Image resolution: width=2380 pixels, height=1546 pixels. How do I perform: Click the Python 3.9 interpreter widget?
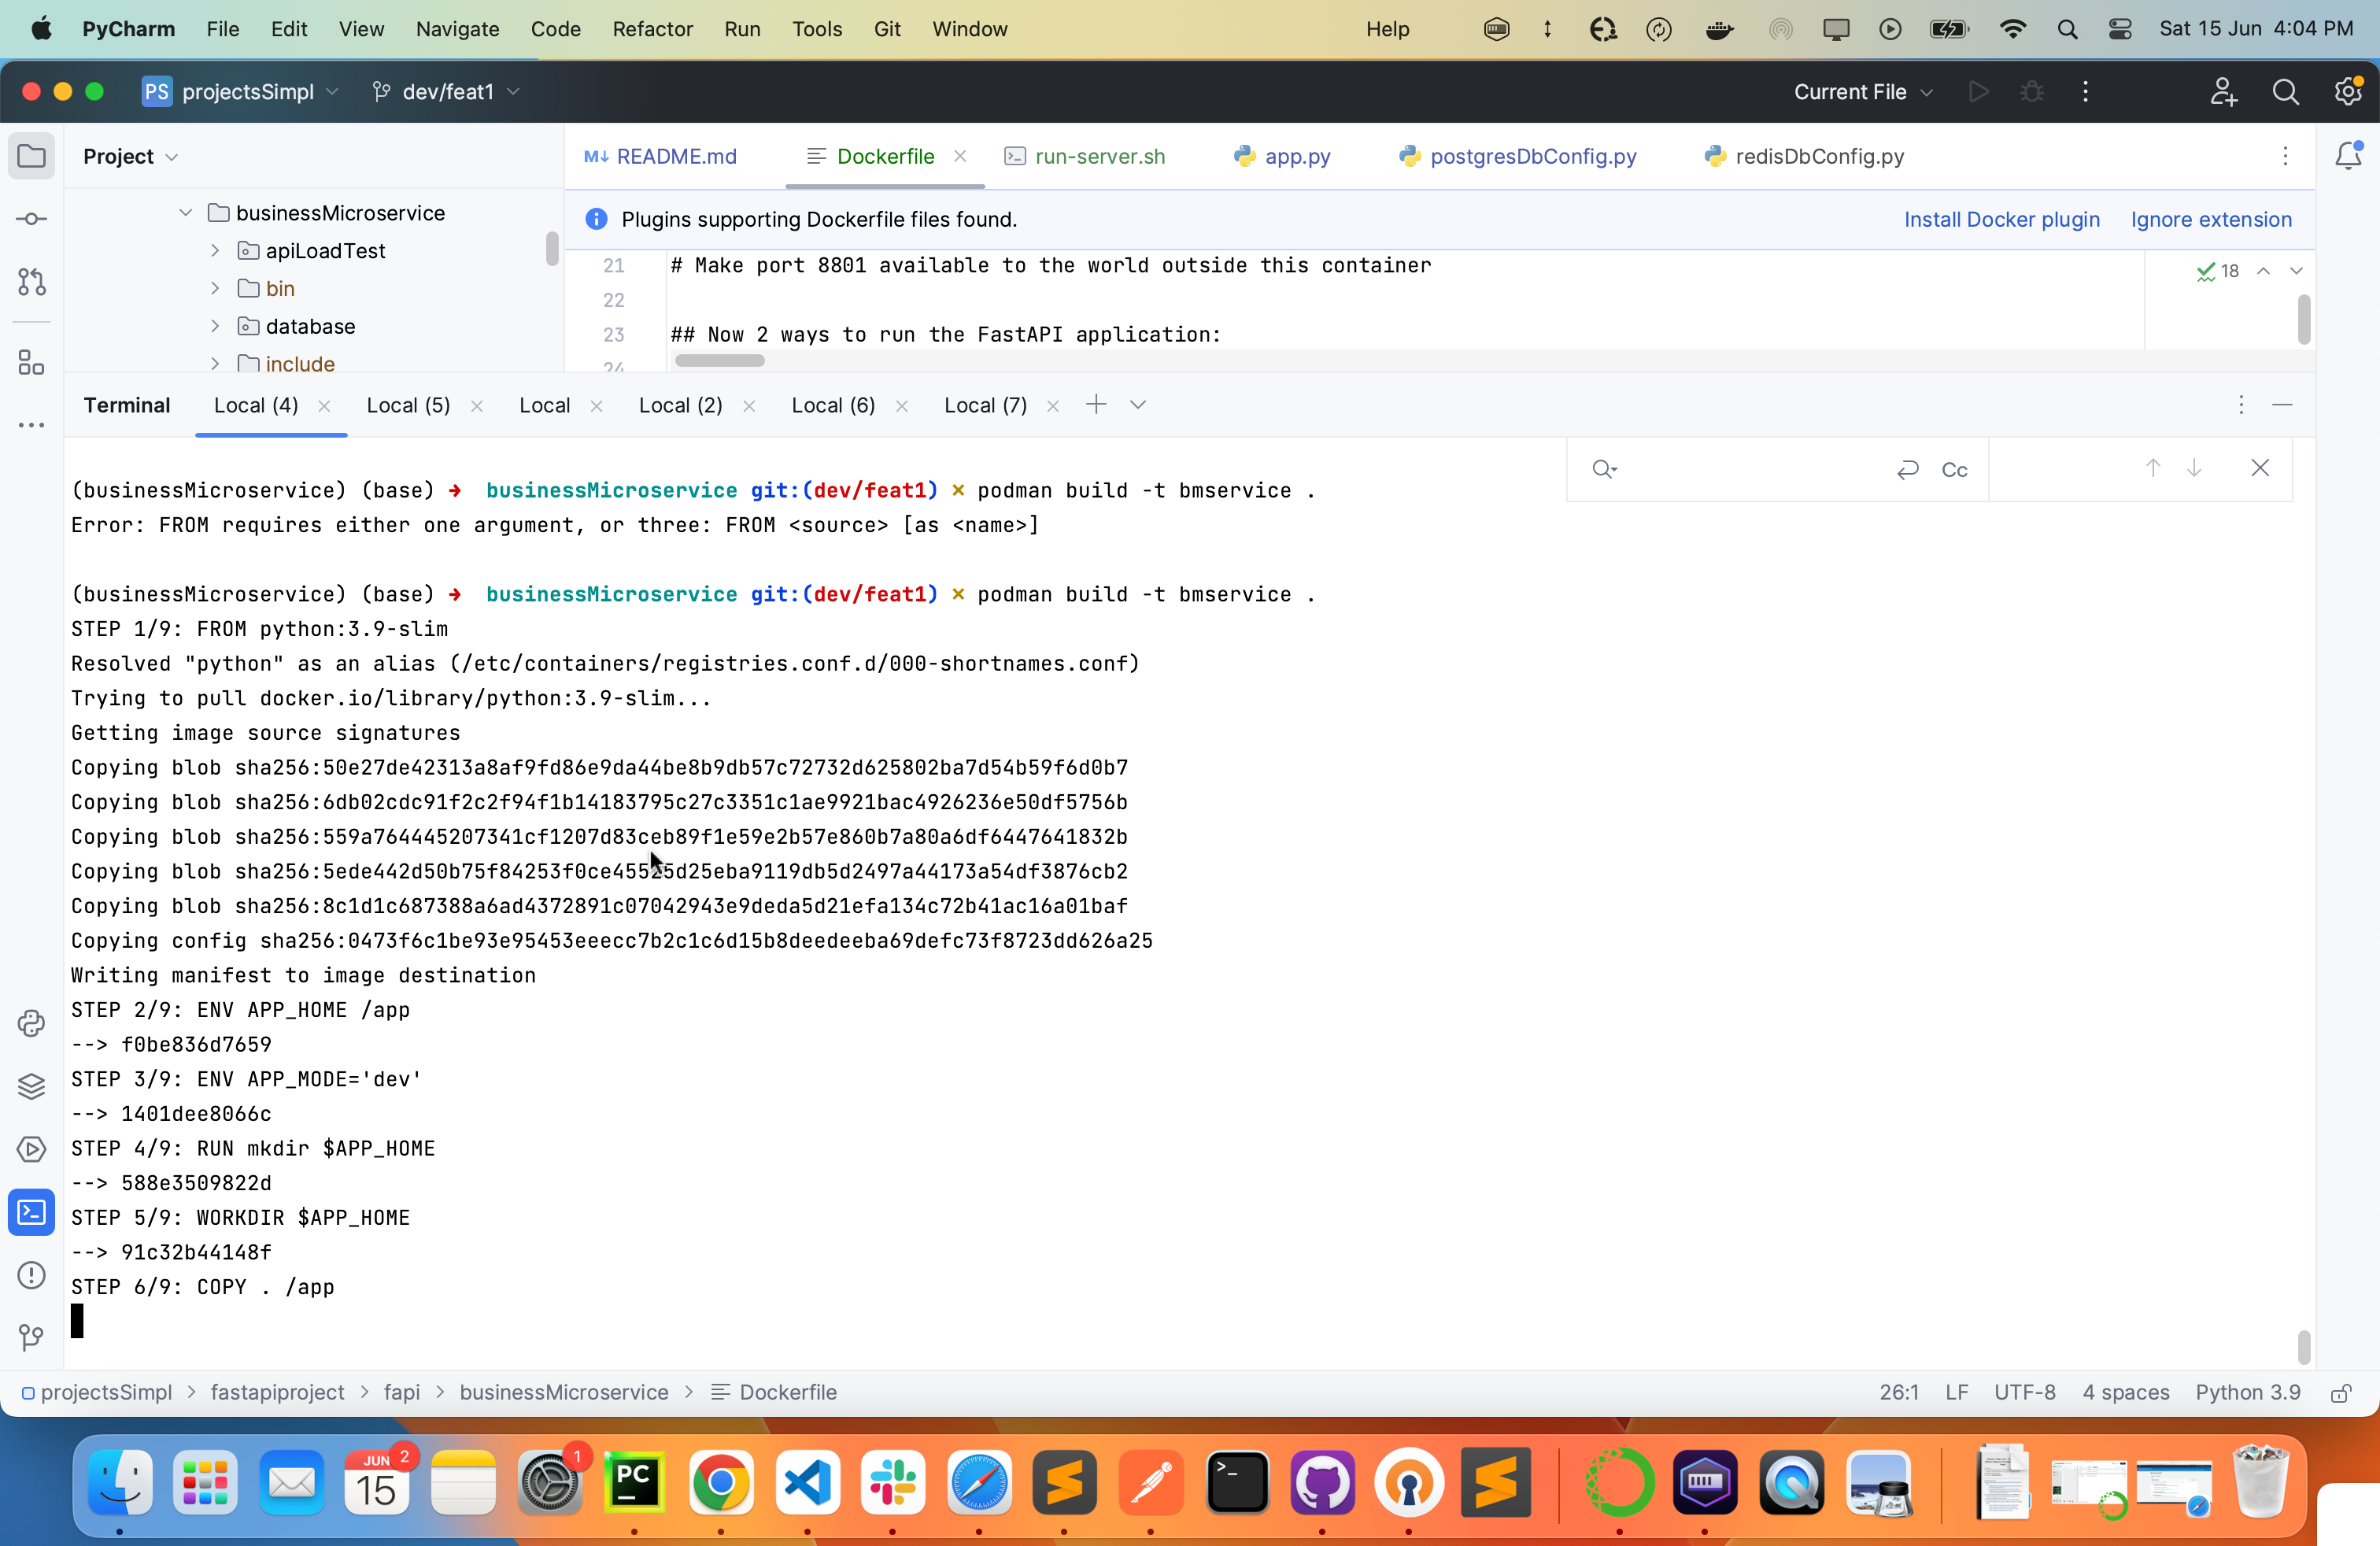pyautogui.click(x=2248, y=1393)
